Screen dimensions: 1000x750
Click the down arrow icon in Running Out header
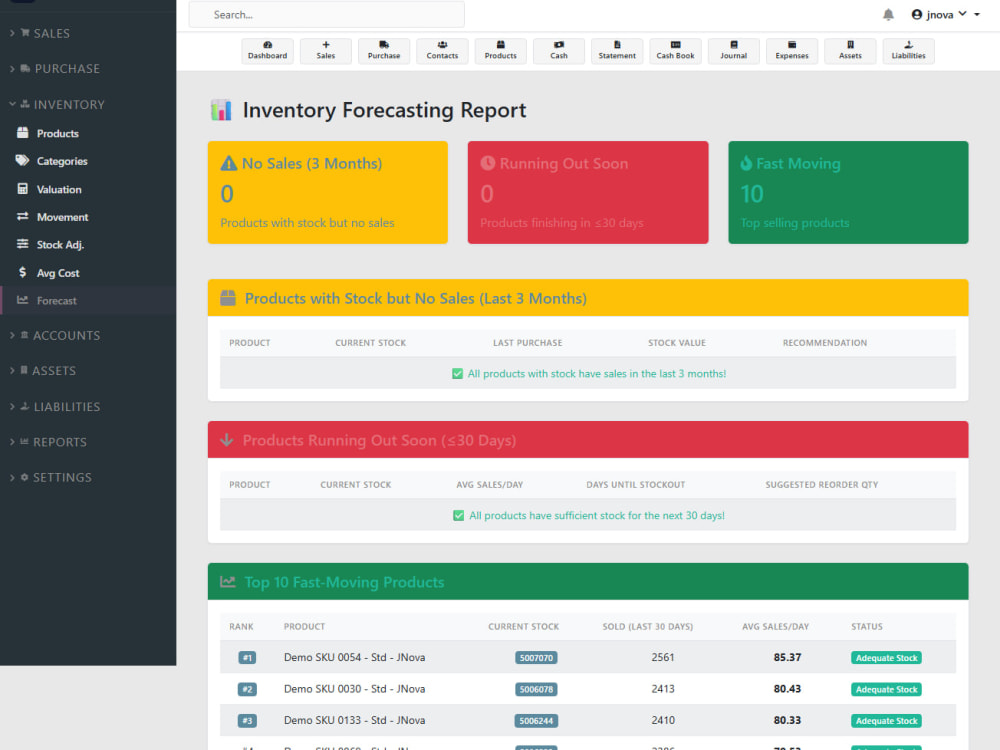click(226, 440)
